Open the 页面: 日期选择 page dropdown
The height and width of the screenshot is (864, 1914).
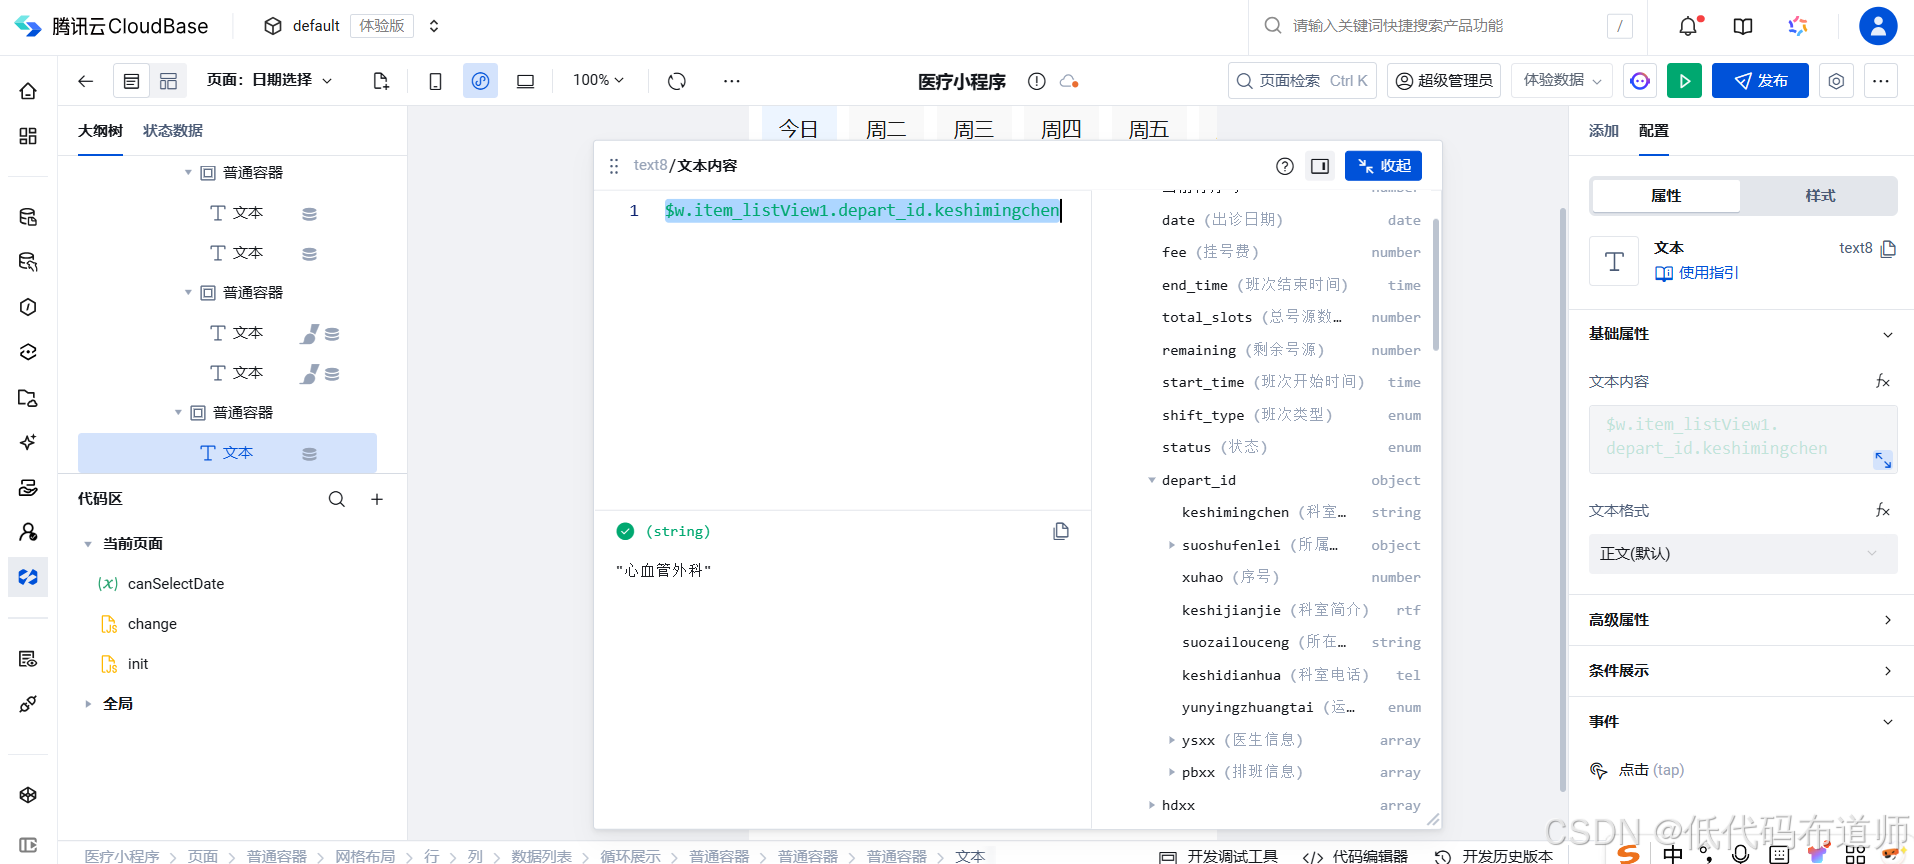point(270,80)
